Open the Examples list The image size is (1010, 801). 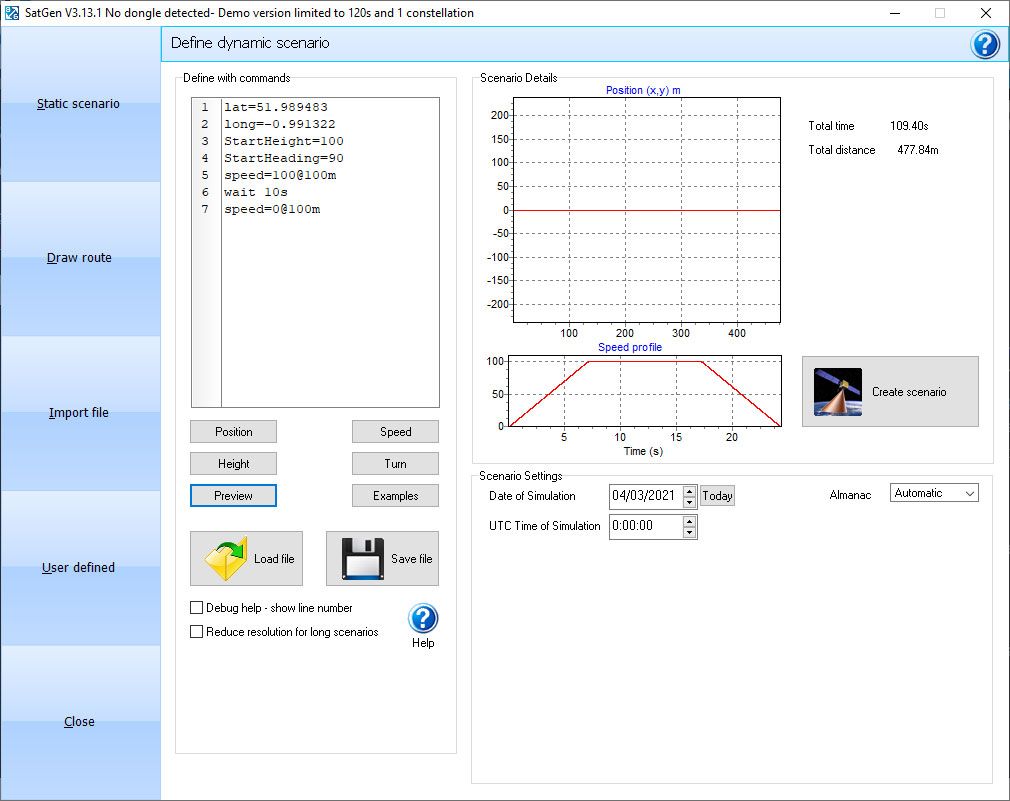tap(395, 496)
